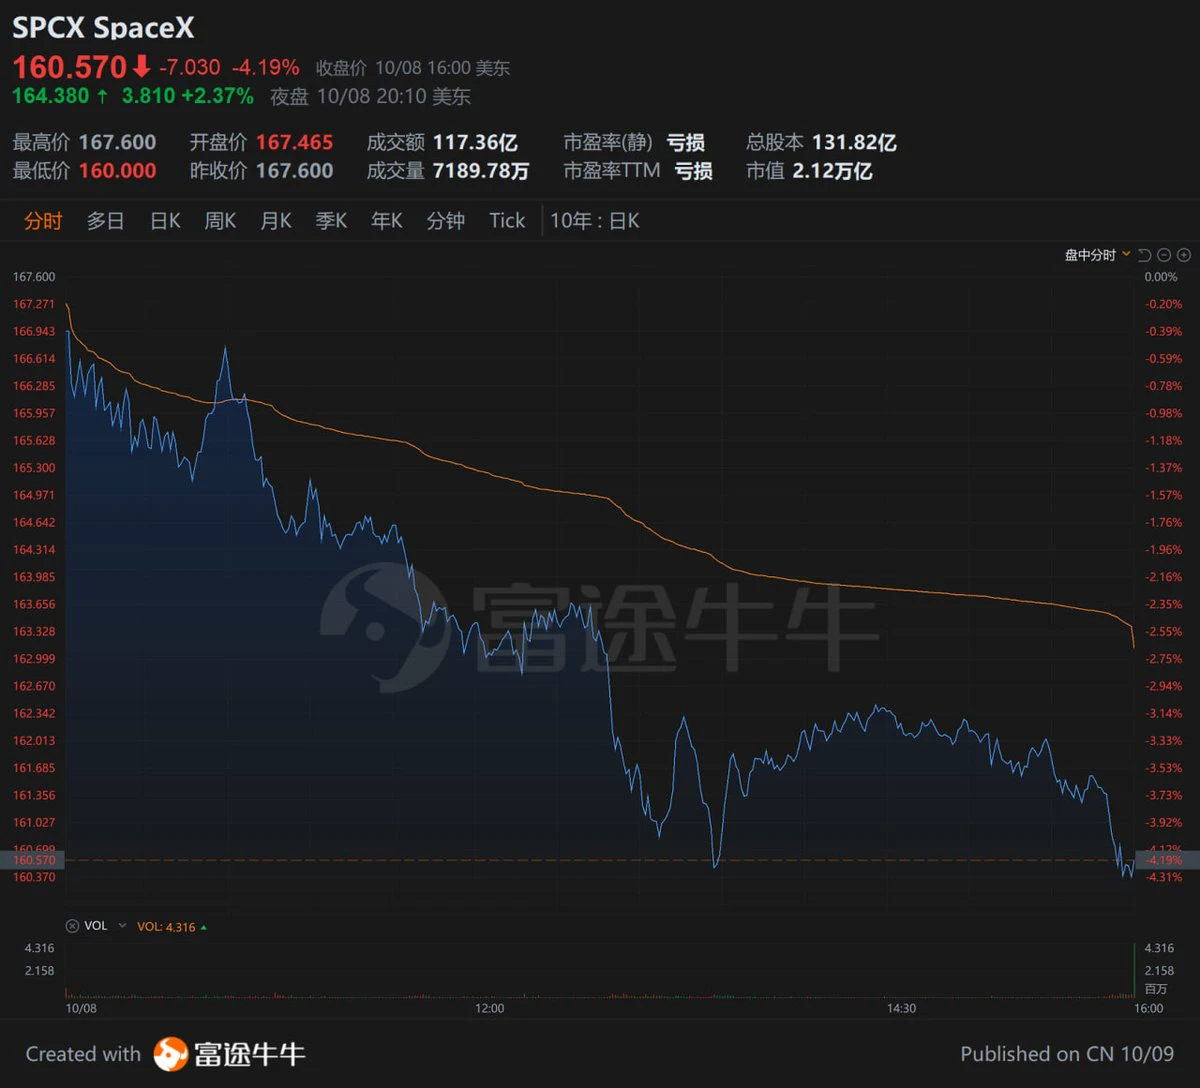This screenshot has width=1200, height=1088.
Task: Click the 总股本 value 131.82亿
Action: tap(854, 142)
